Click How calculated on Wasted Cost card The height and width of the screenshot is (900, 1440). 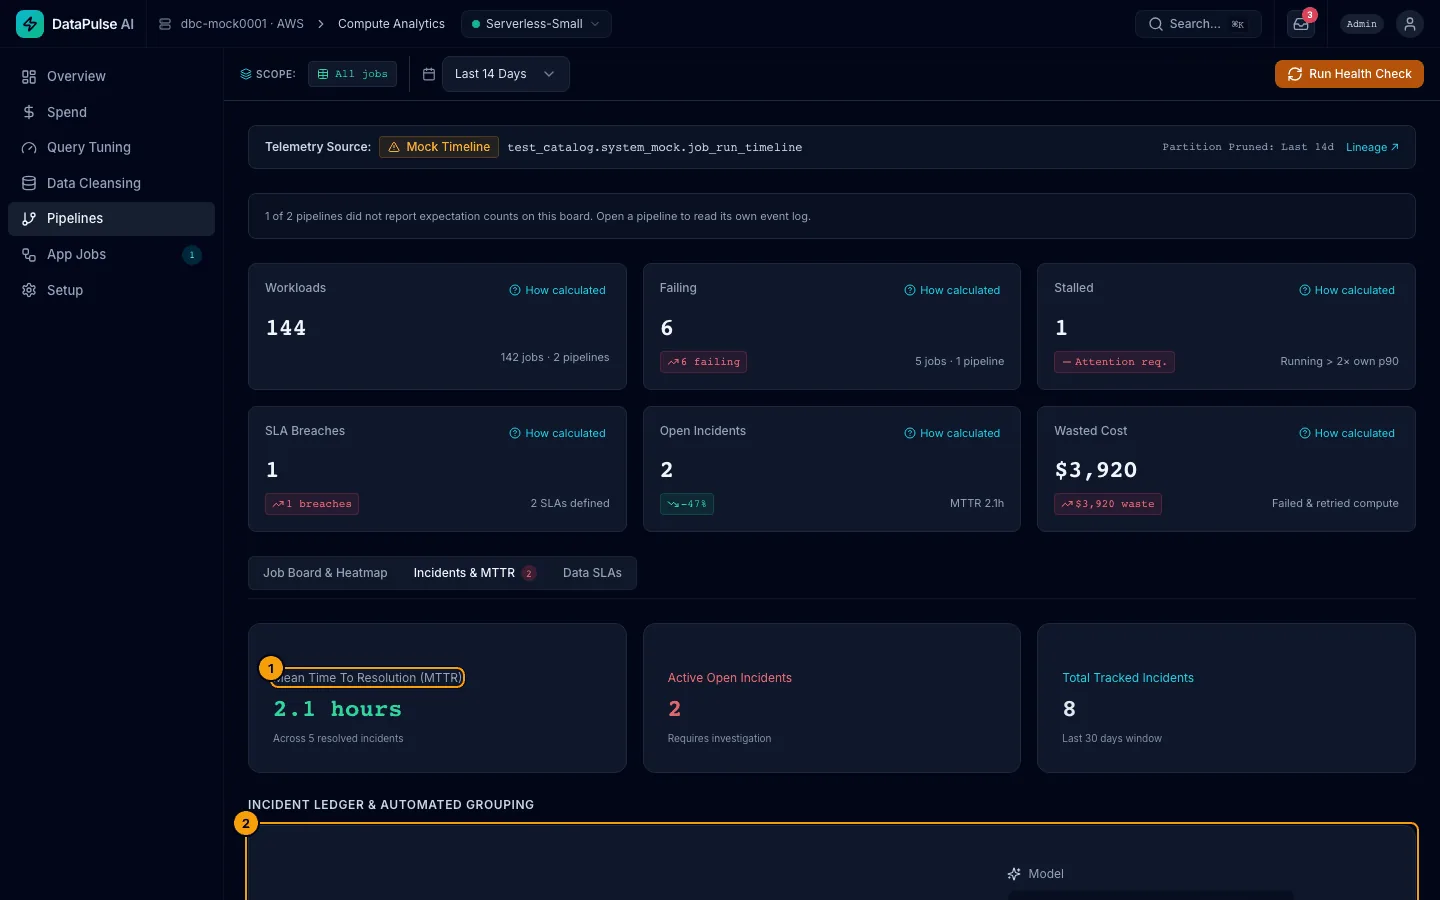1347,433
